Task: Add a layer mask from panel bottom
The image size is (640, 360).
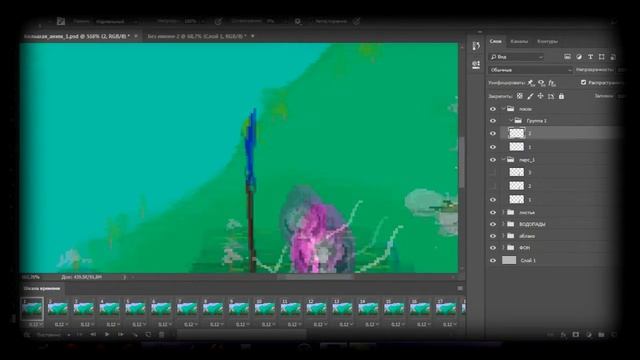Action: click(x=576, y=335)
